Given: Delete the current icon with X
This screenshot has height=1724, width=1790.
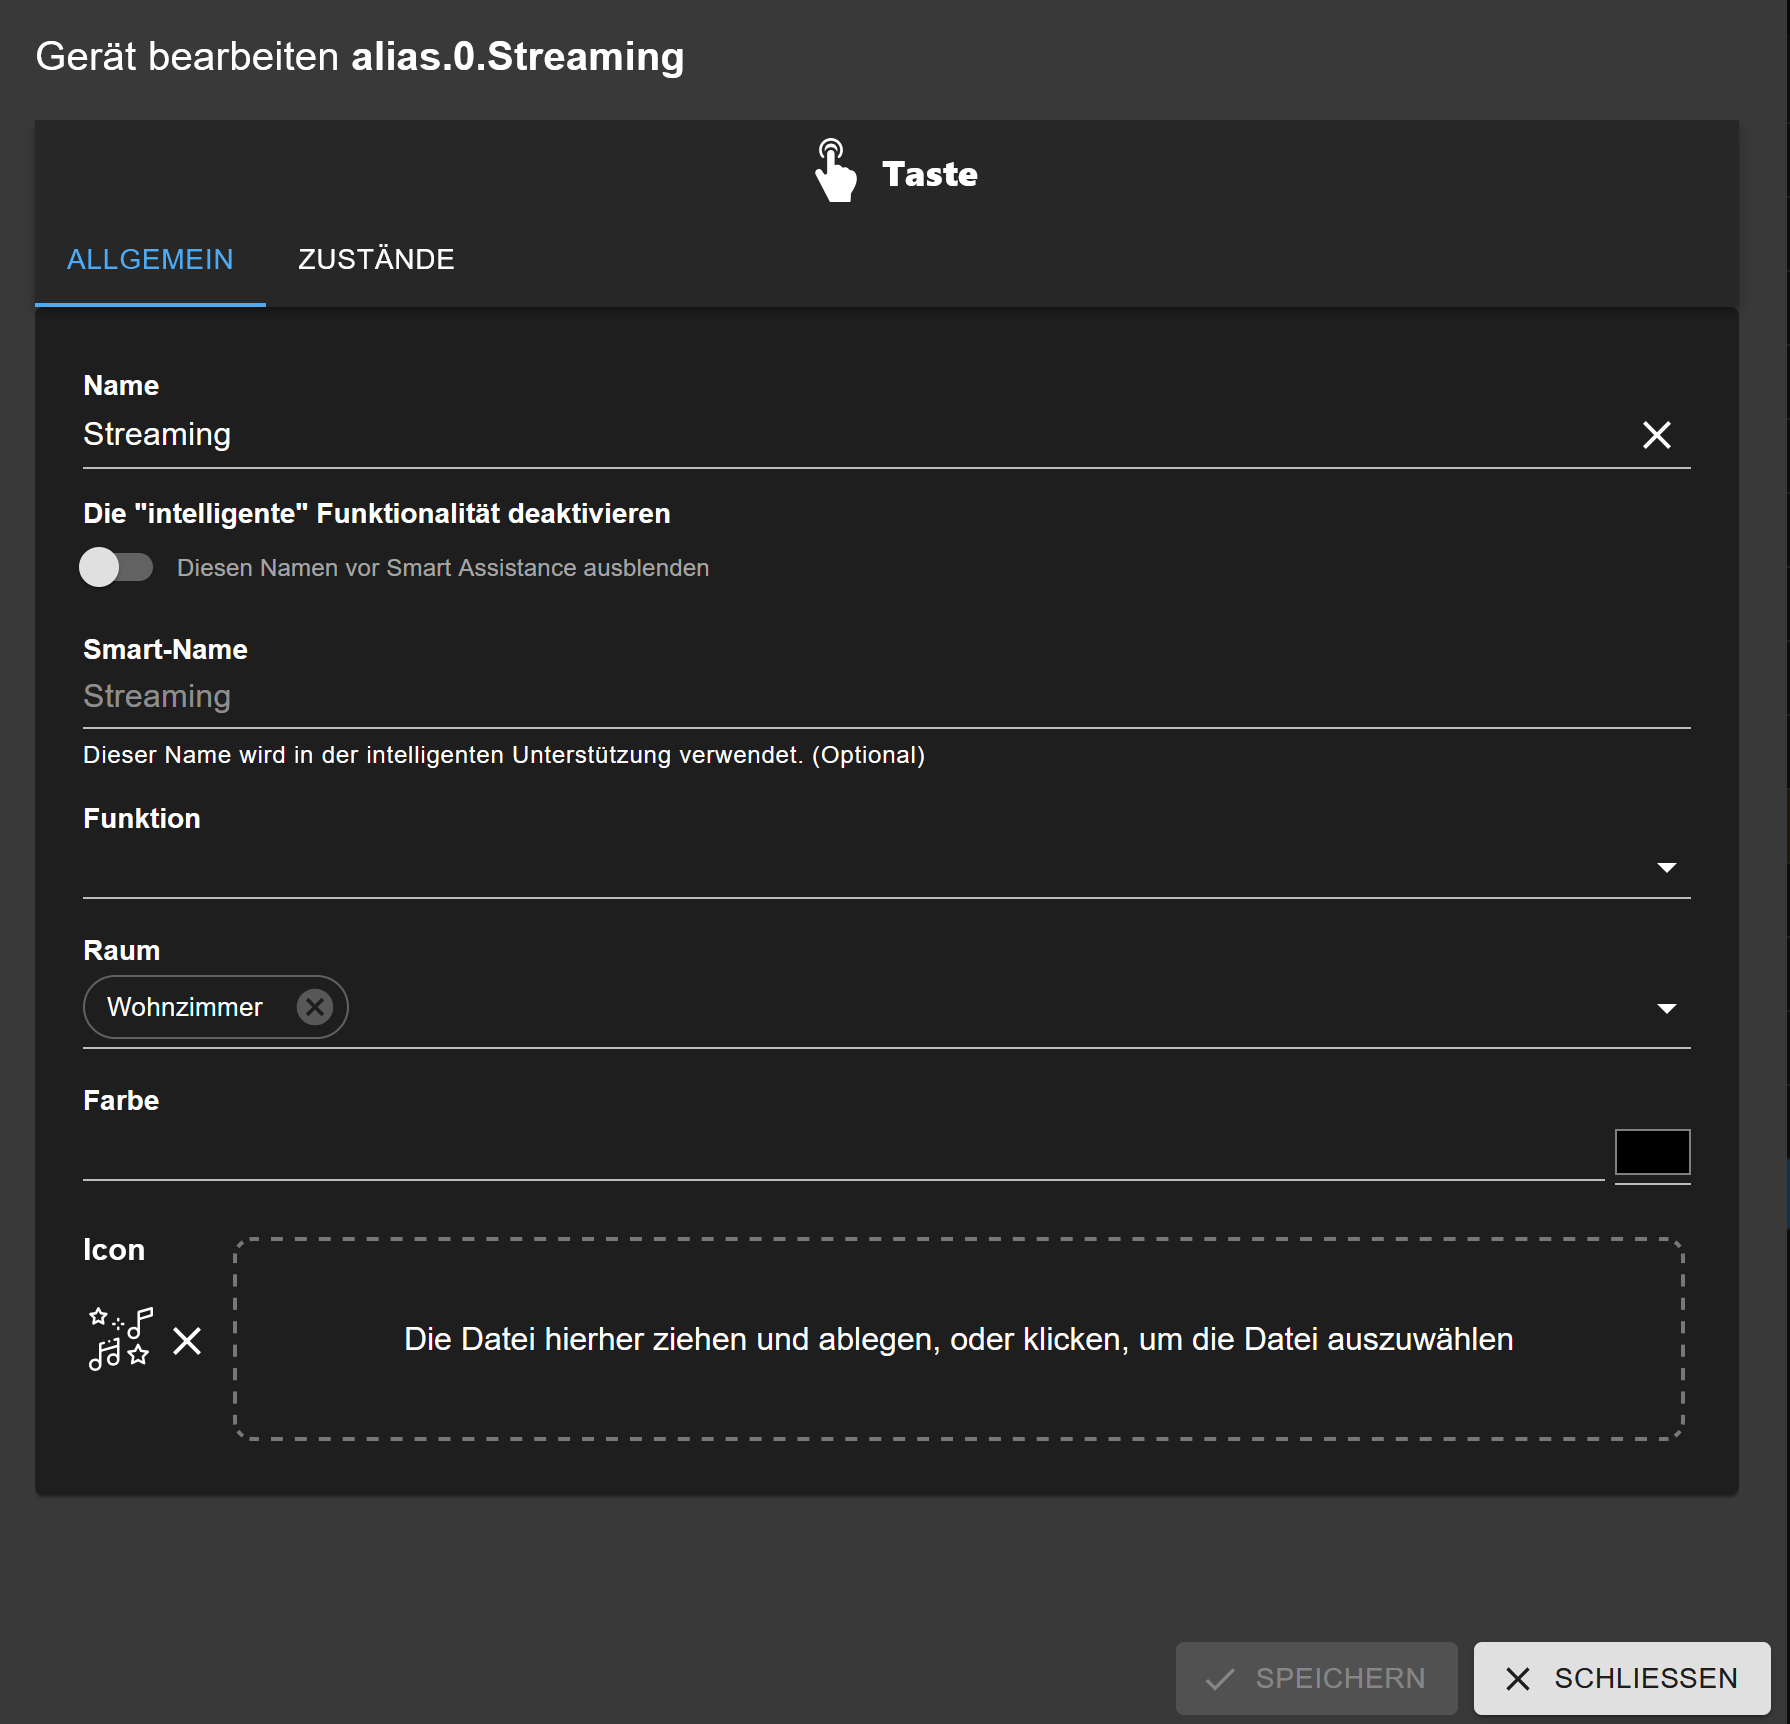Looking at the screenshot, I should tap(187, 1341).
